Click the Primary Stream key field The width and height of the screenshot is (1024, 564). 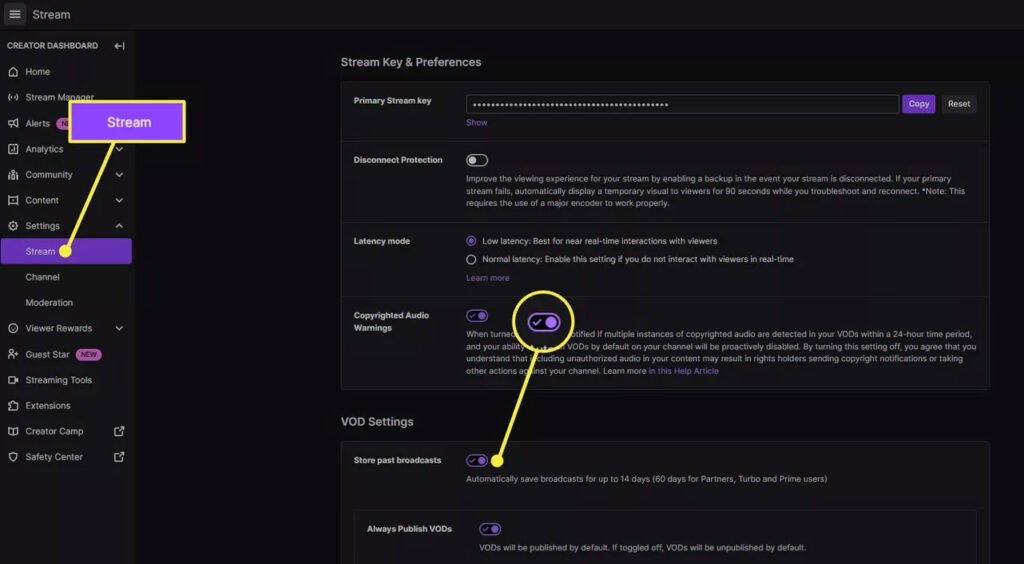click(x=682, y=104)
